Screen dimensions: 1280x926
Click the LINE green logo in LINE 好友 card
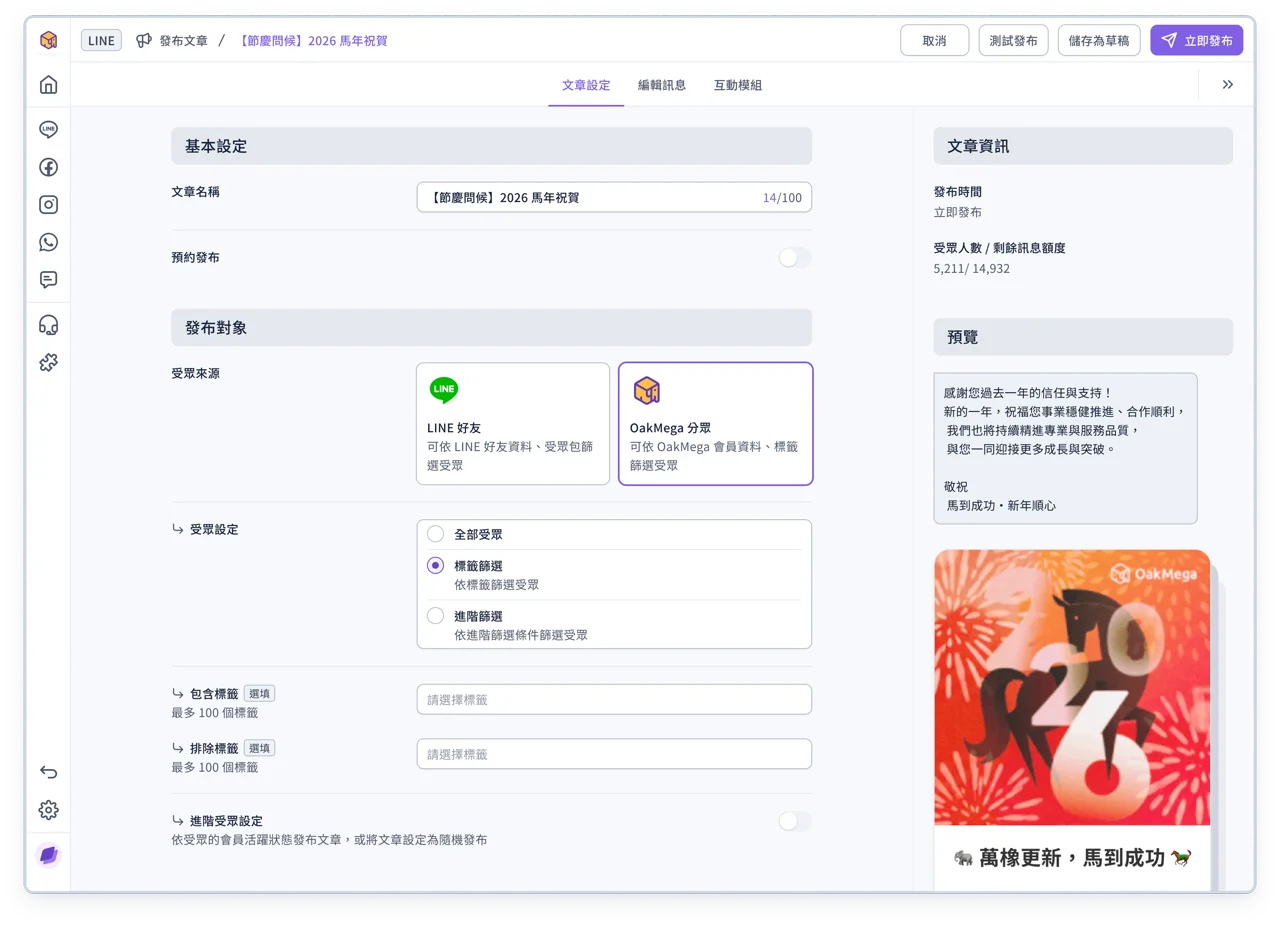click(444, 390)
